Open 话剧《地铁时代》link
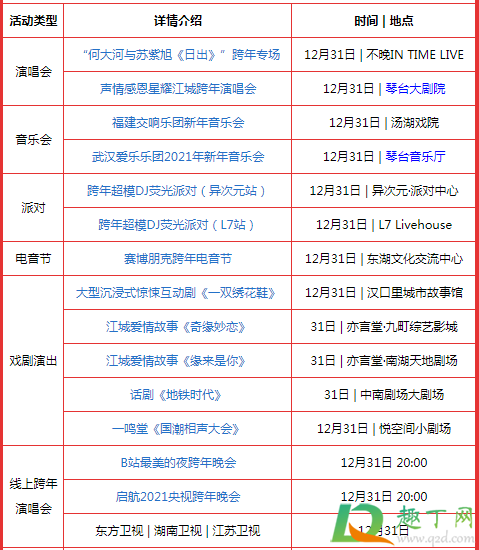Screen dimensions: 479x550 176,395
